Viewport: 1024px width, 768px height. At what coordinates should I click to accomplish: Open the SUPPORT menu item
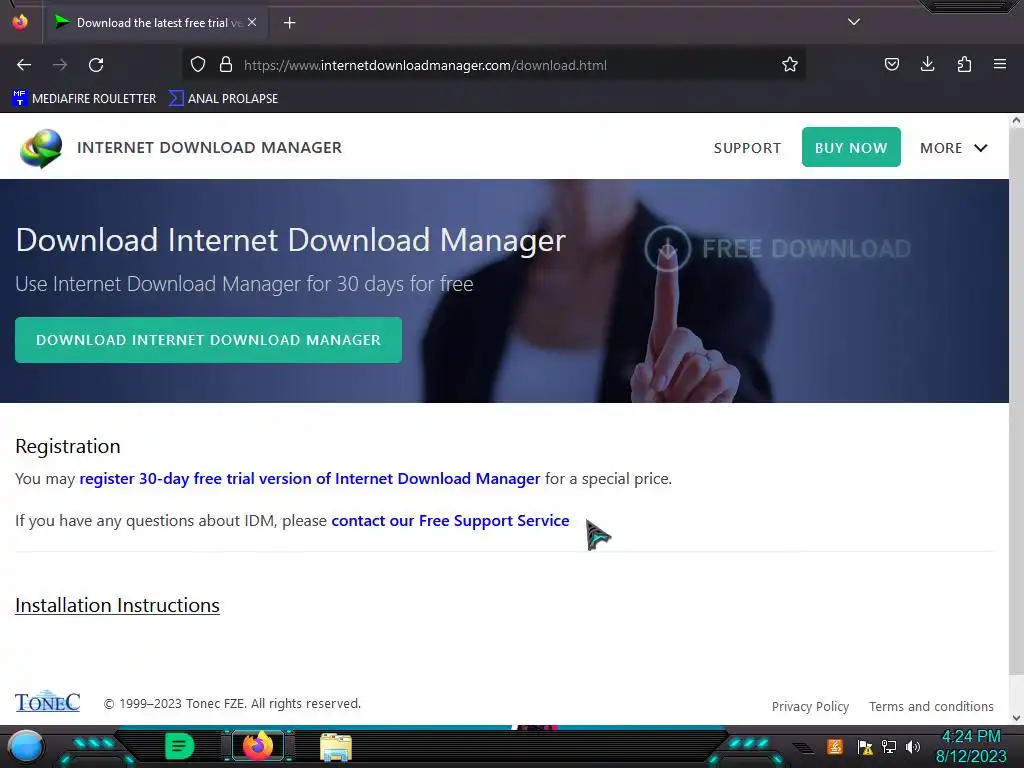point(747,148)
